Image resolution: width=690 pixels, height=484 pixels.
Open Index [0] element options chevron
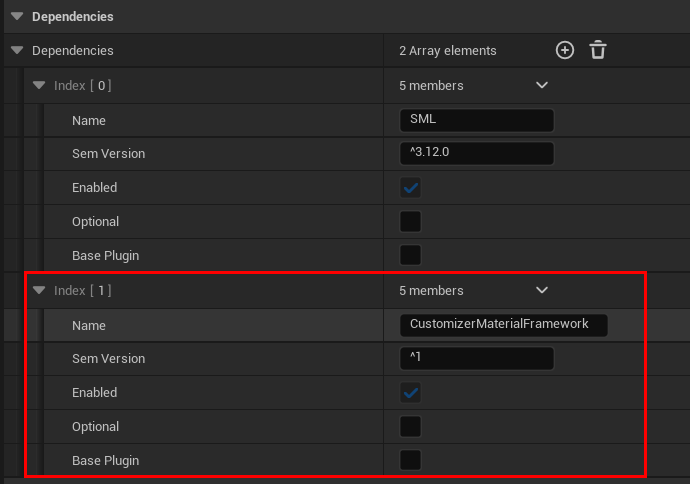[x=542, y=85]
